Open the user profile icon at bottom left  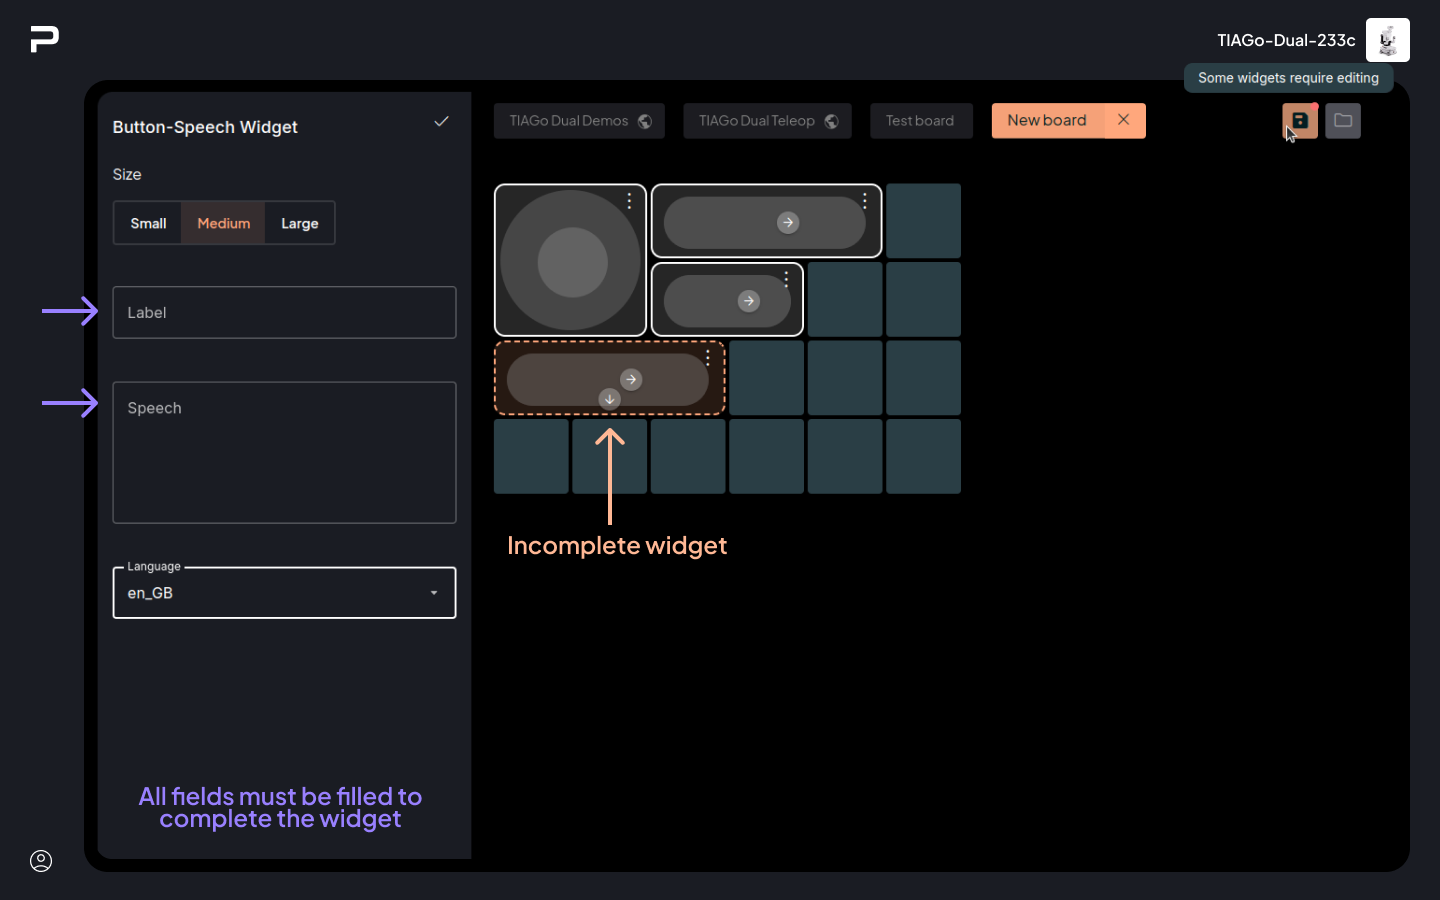click(41, 861)
